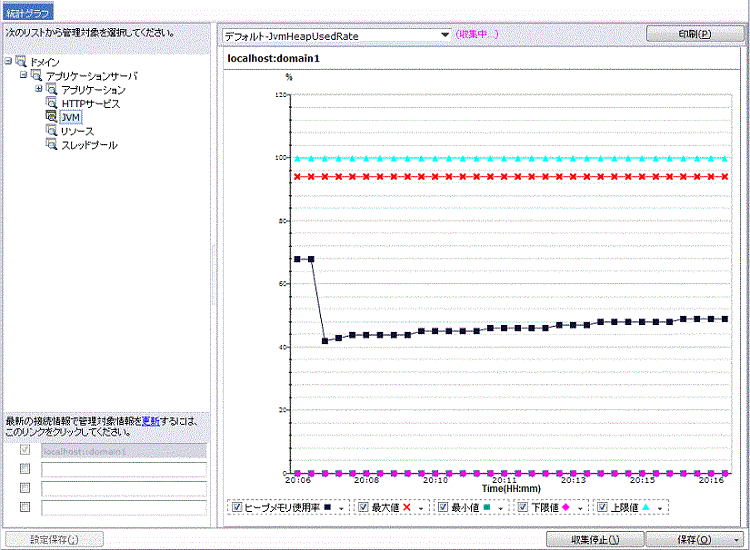Click the スレッドプール node icon
Image resolution: width=750 pixels, height=550 pixels.
[51, 145]
